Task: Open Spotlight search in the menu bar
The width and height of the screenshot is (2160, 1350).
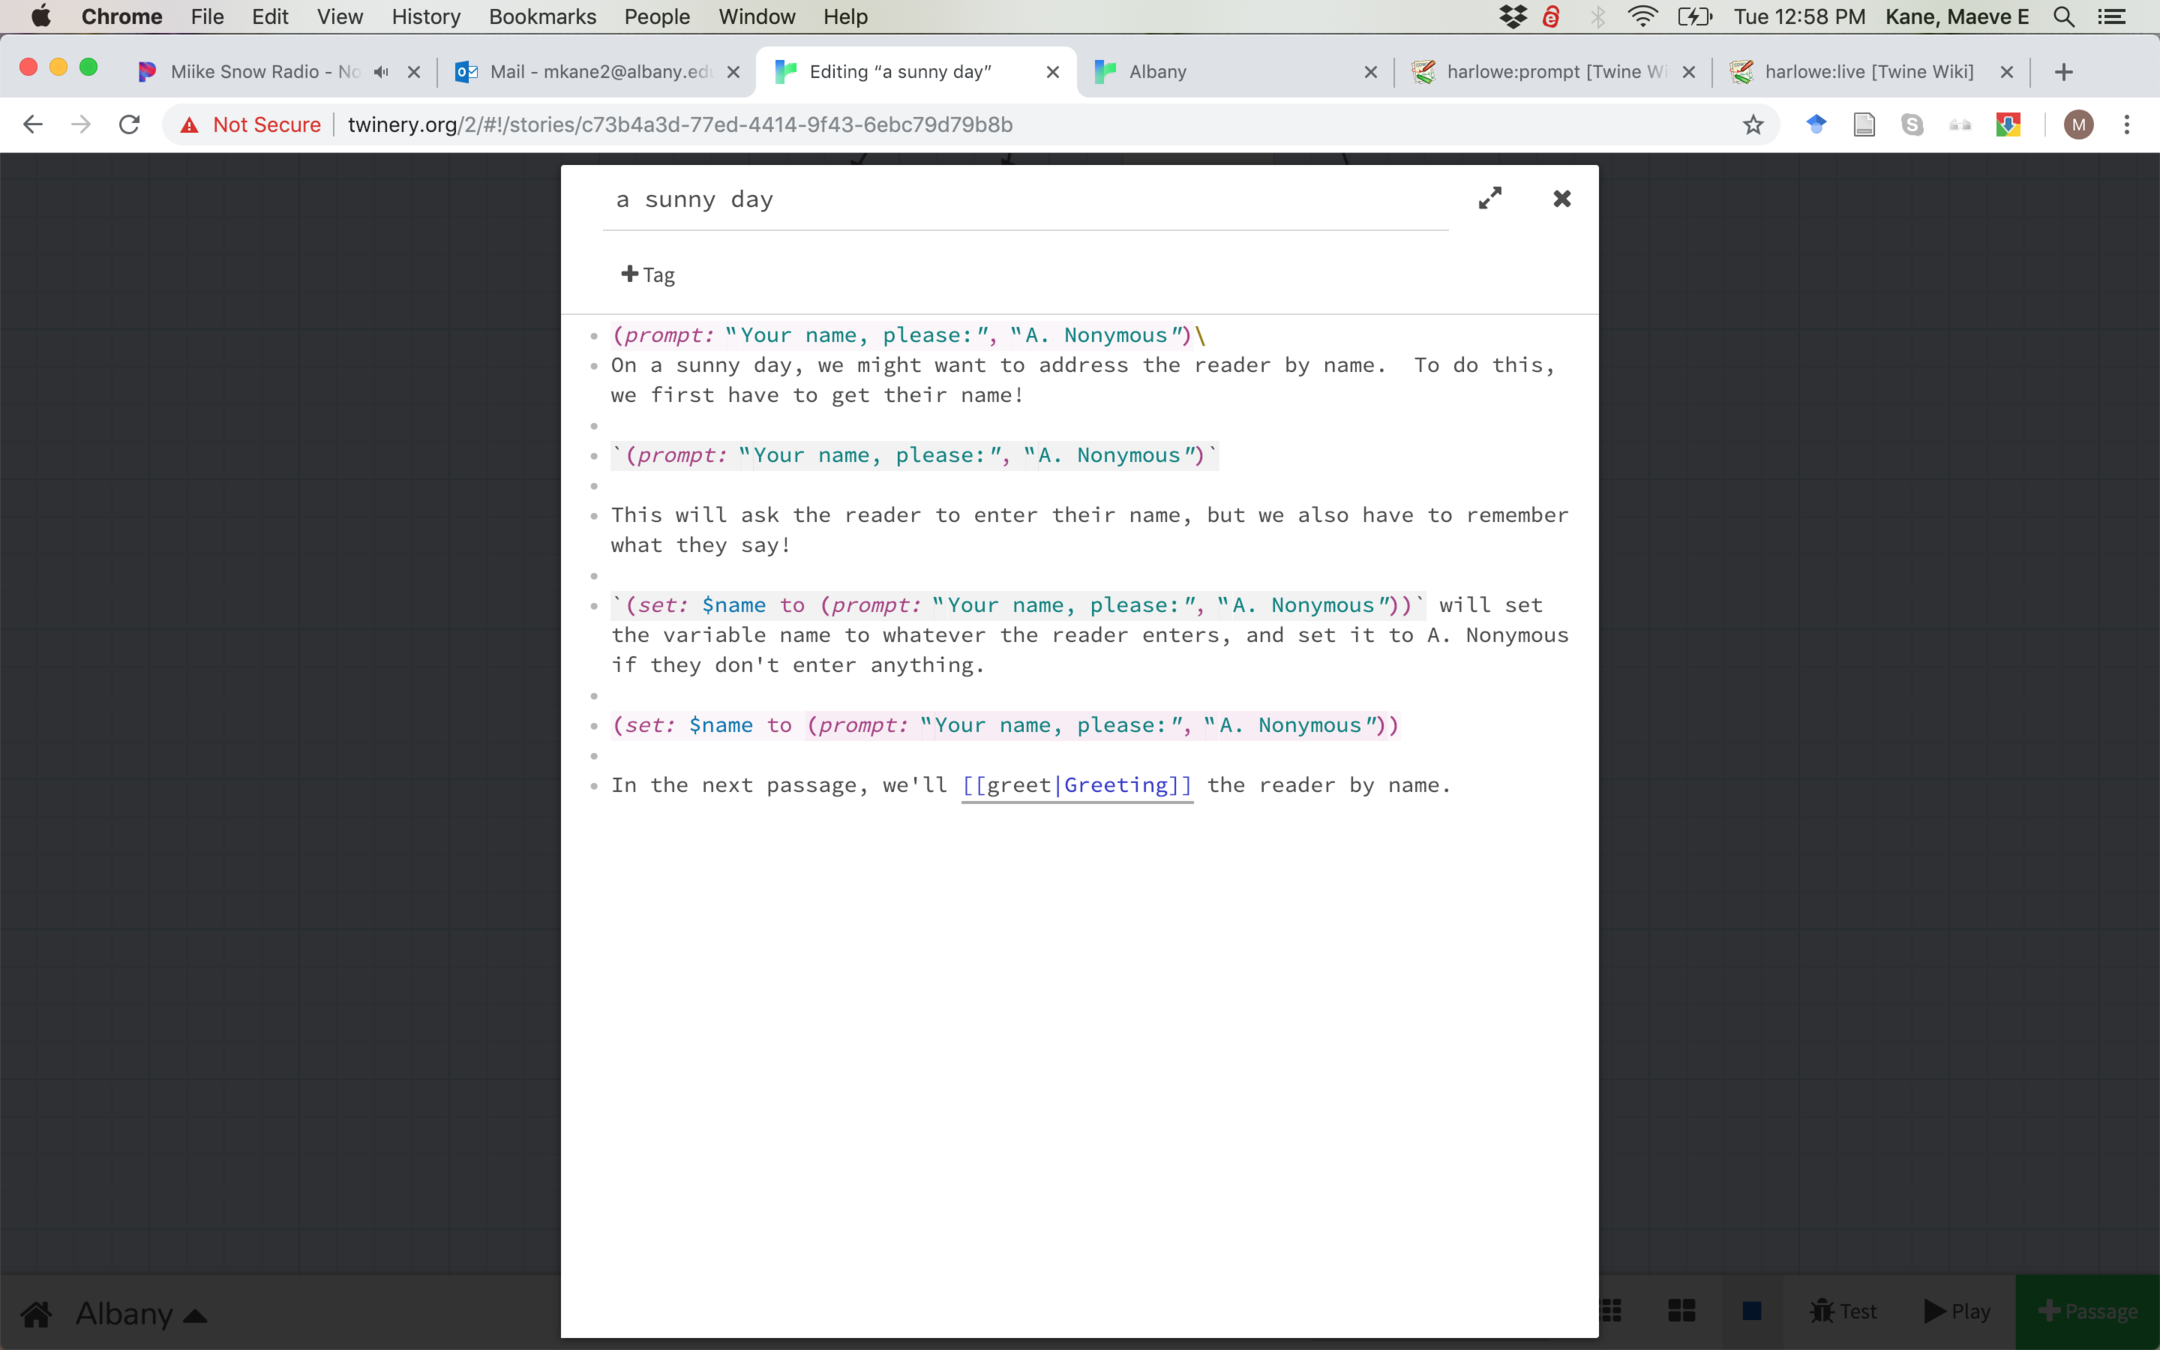Action: (2064, 17)
